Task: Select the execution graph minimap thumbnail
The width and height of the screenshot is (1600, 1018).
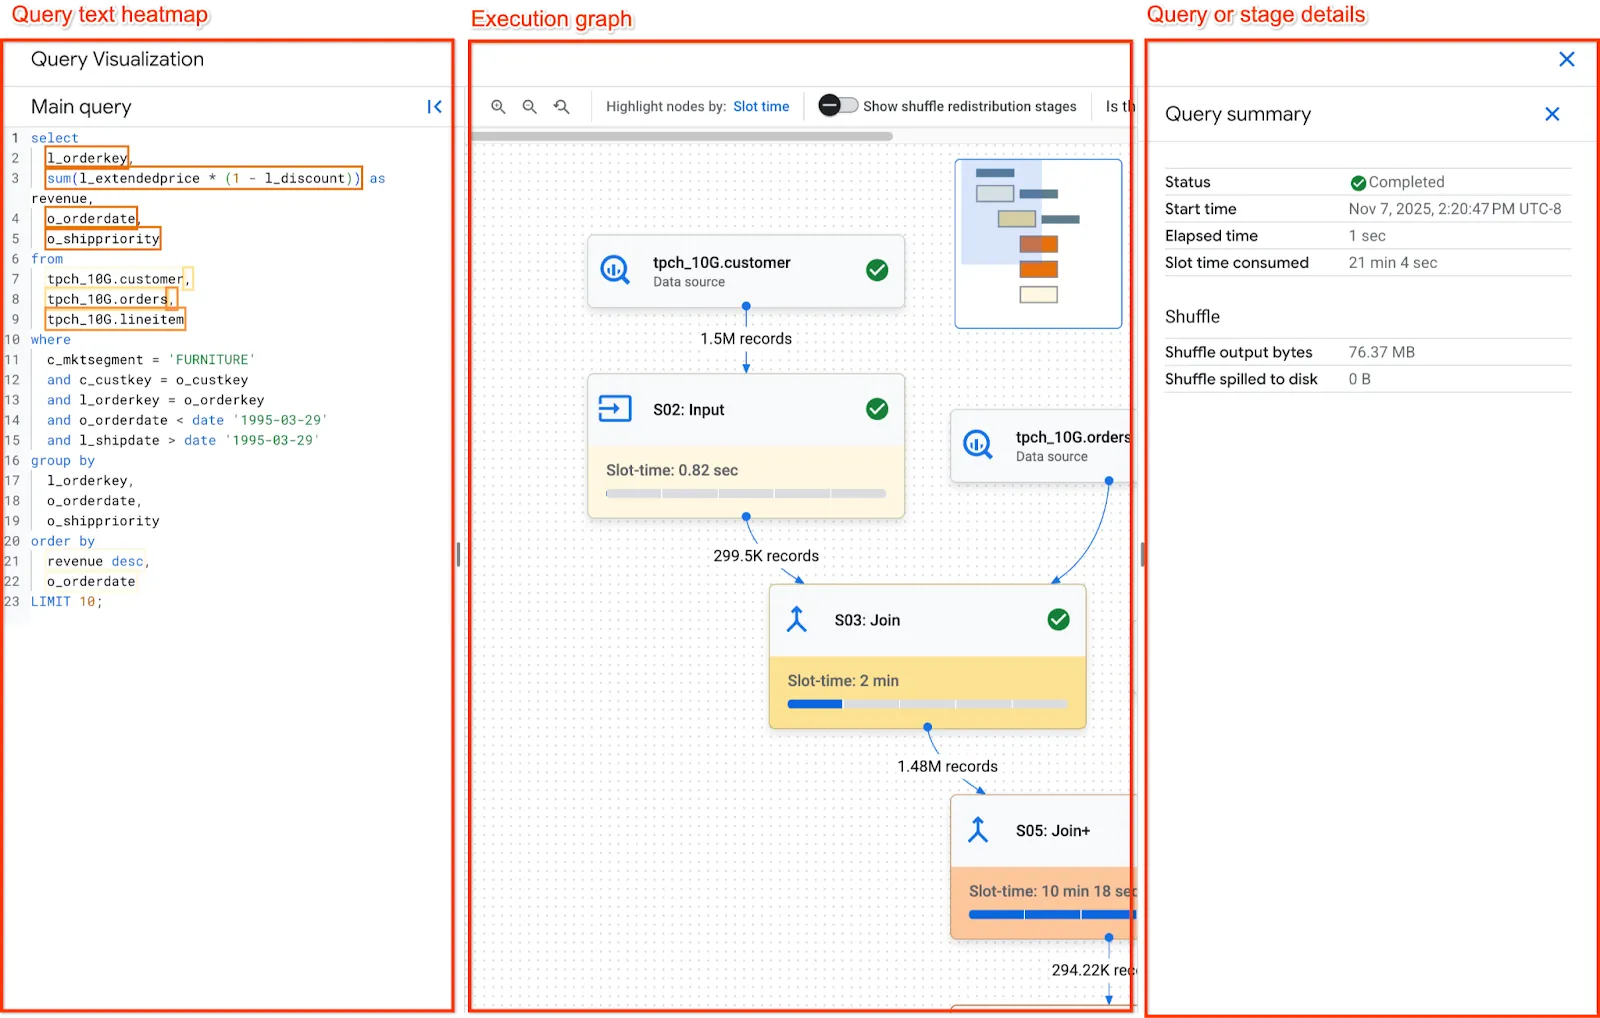Action: (x=1038, y=243)
